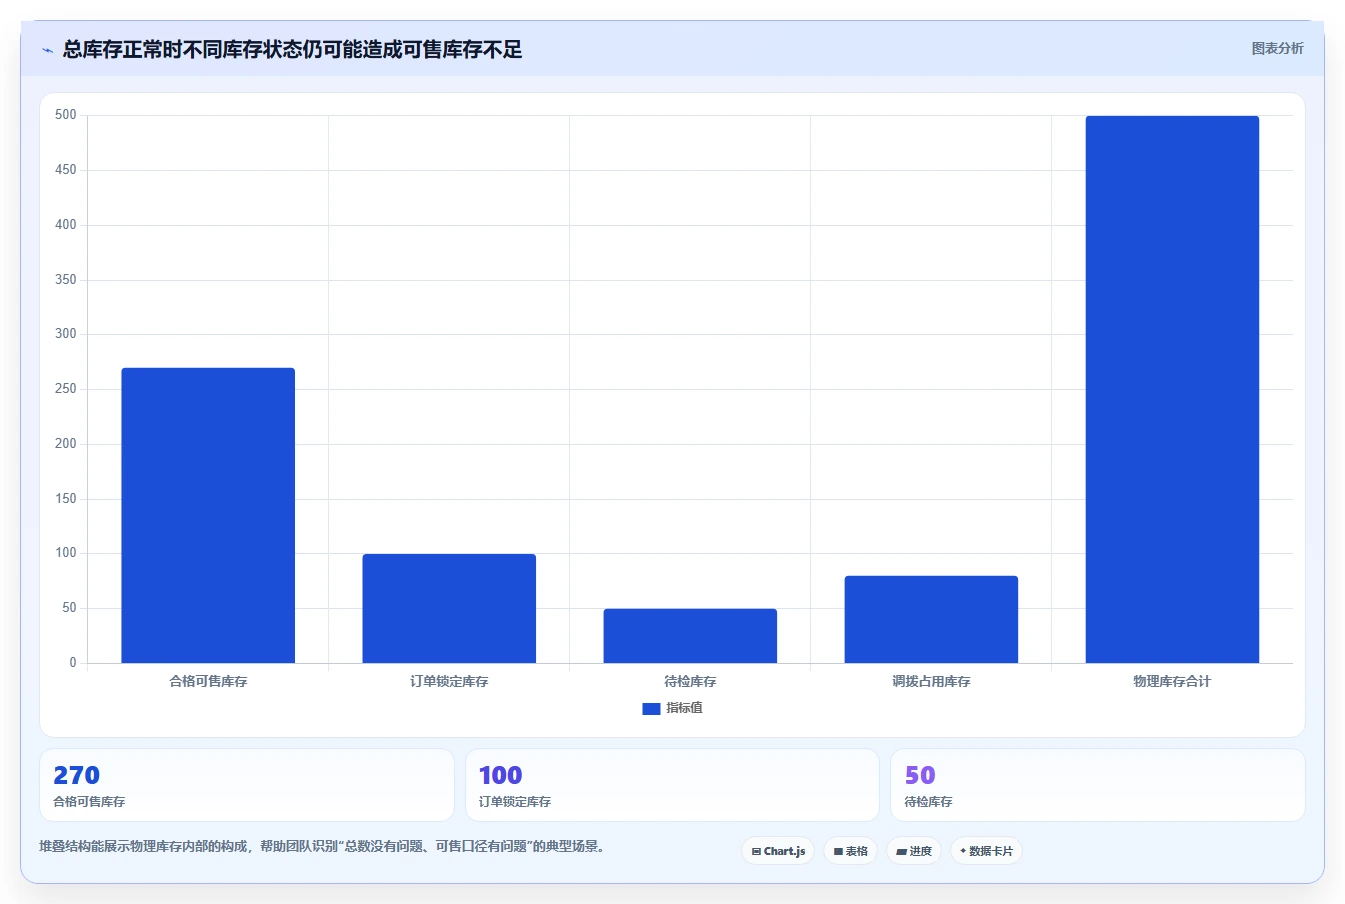Click the 表格 tag
Screen dimensions: 1345x904
click(x=850, y=851)
